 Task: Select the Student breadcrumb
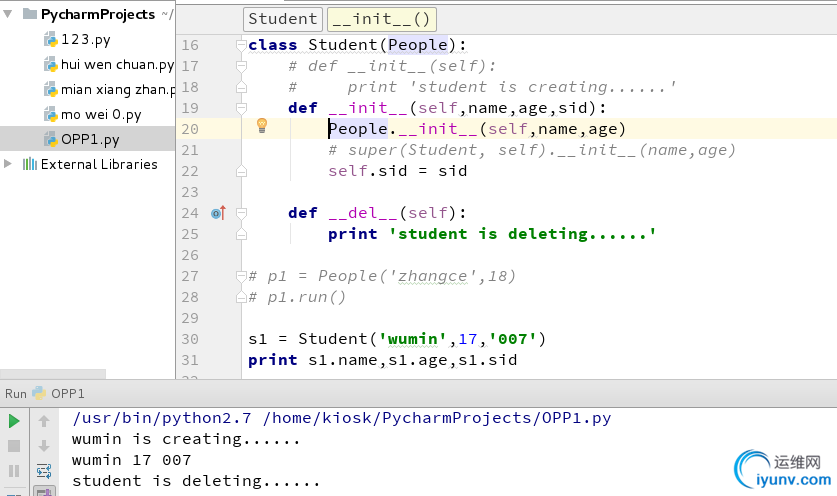(x=282, y=19)
